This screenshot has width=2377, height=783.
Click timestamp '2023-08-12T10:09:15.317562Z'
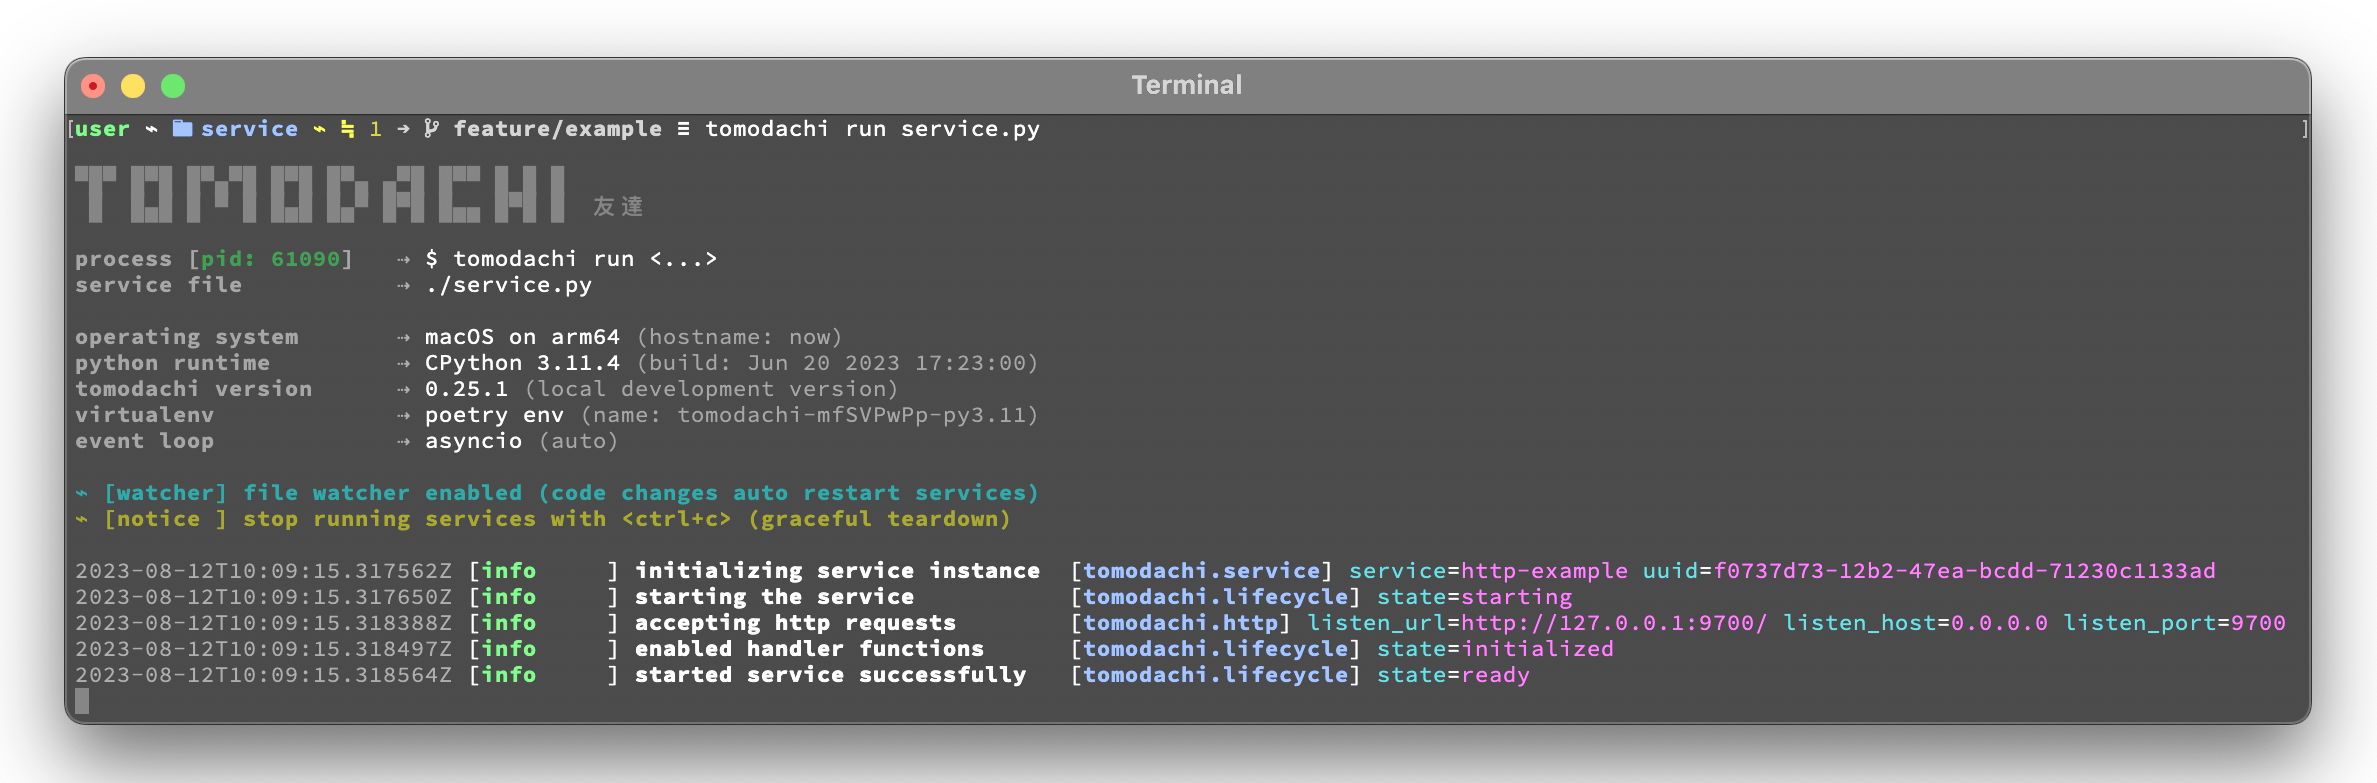[264, 571]
